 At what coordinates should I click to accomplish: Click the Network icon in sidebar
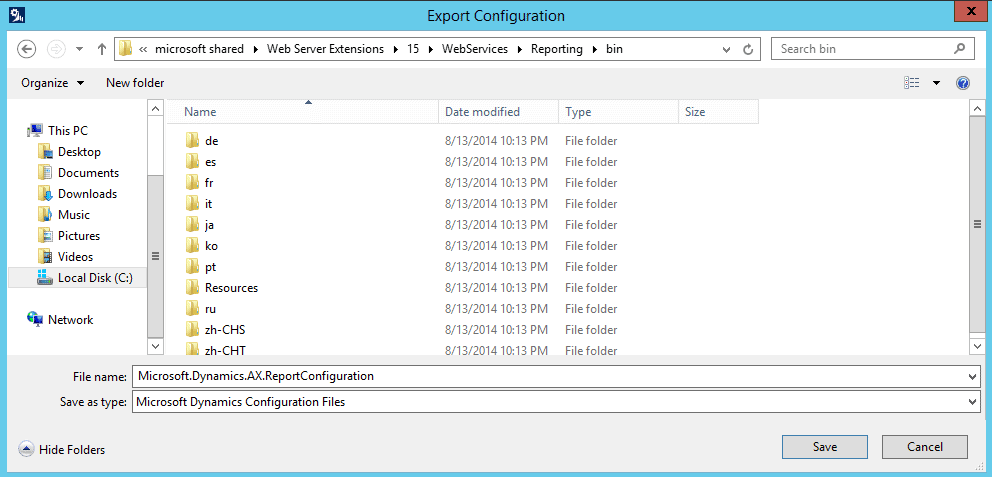pyautogui.click(x=35, y=319)
